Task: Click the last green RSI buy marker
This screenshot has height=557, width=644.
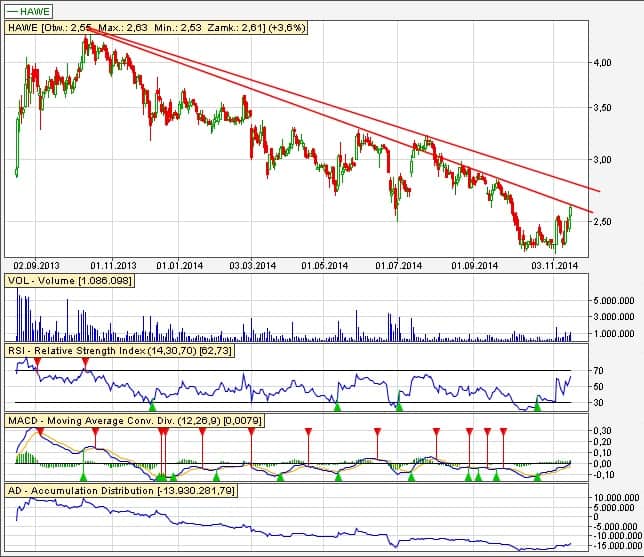Action: (x=536, y=406)
